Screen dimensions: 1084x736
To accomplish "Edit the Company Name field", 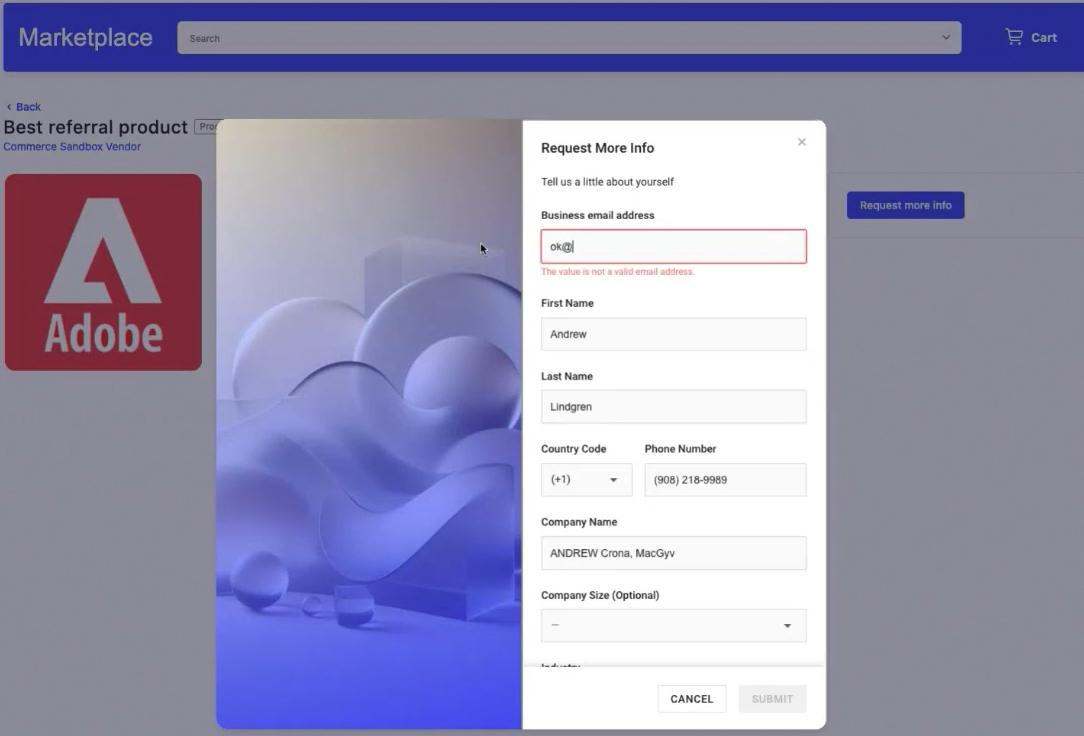I will pos(673,553).
